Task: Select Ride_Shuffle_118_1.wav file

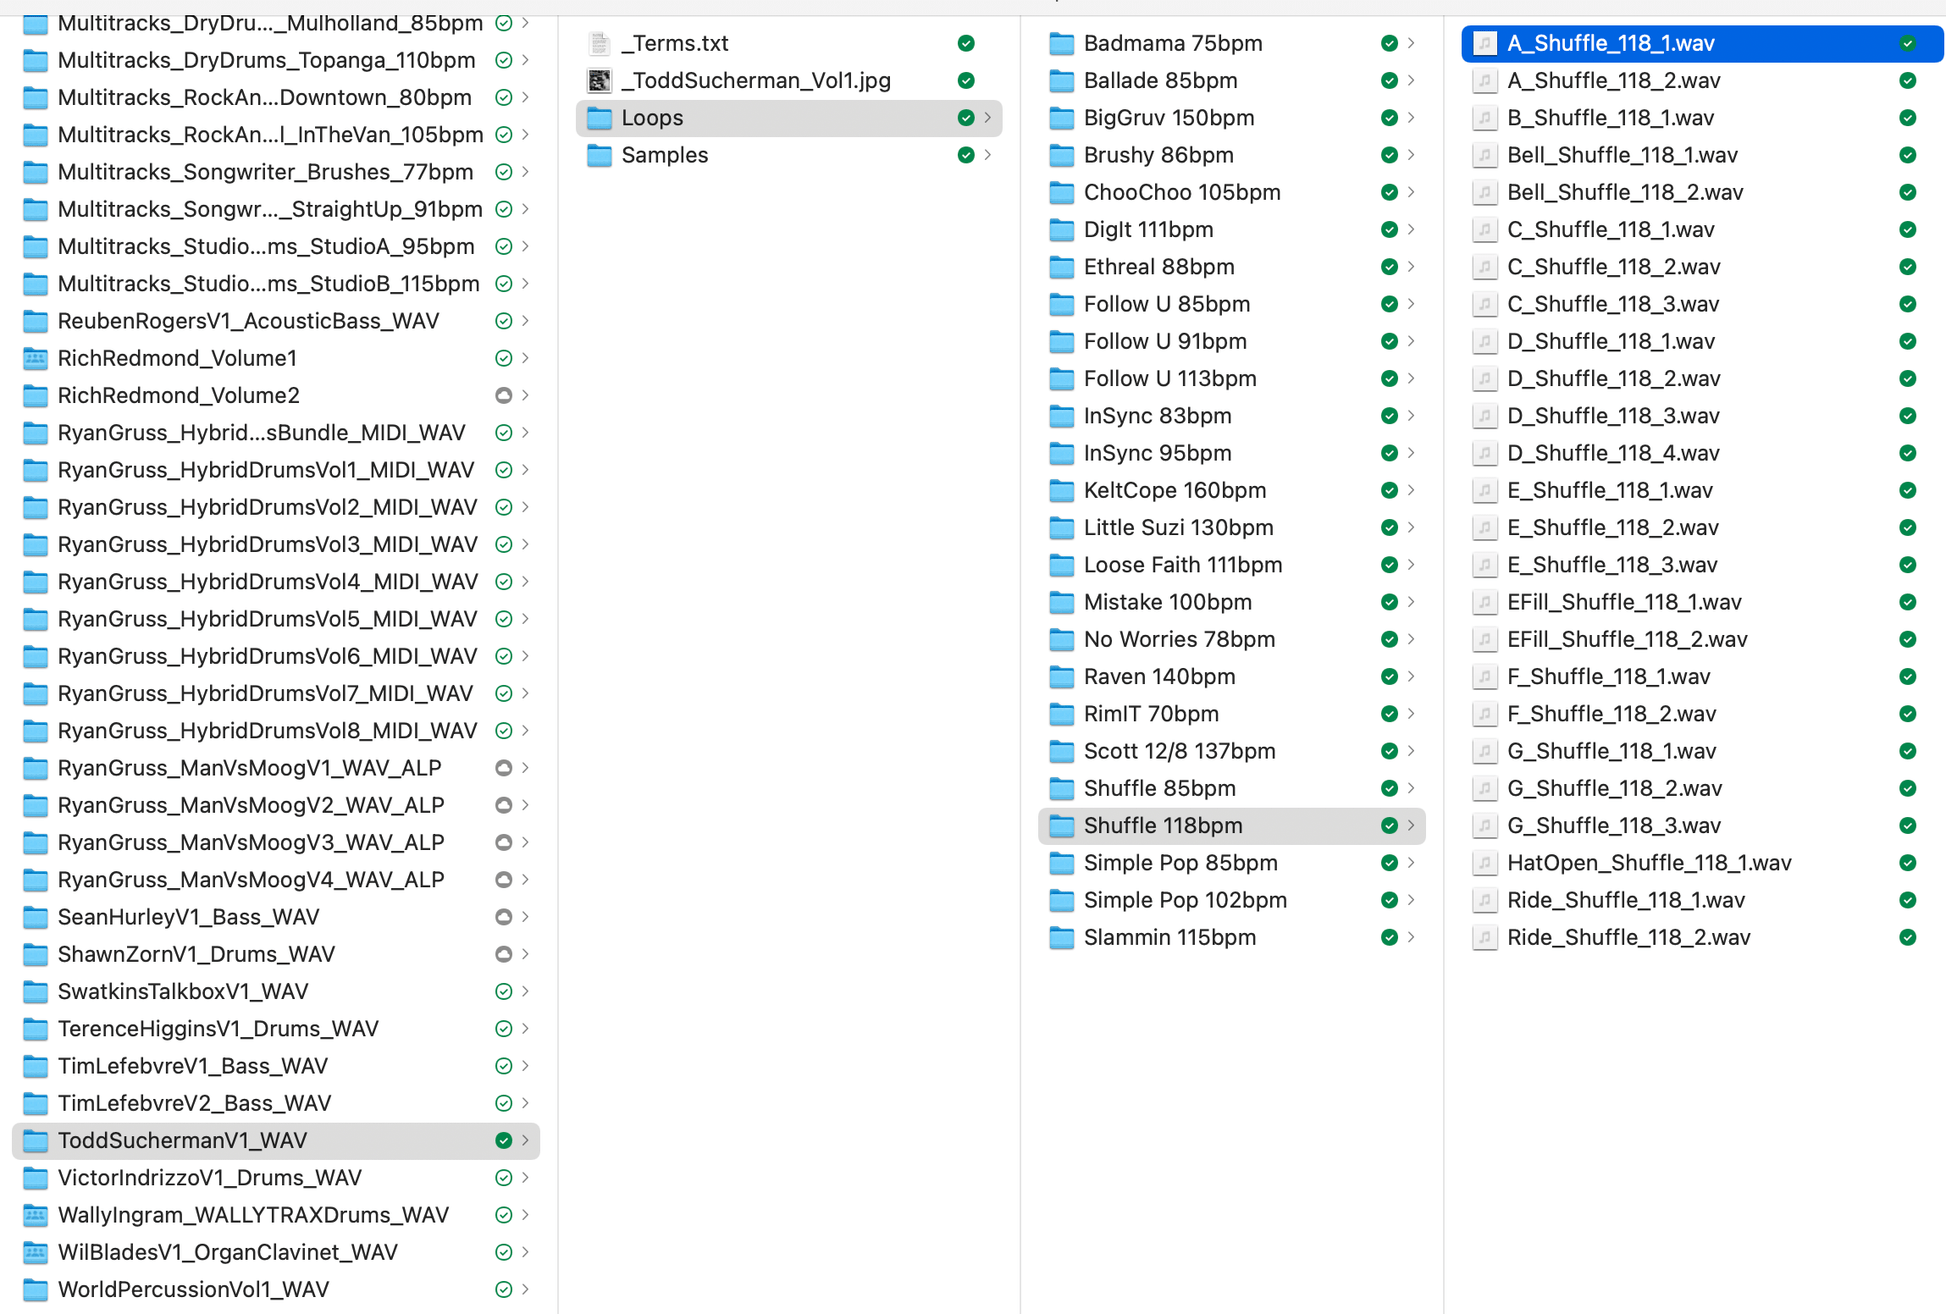Action: [1702, 900]
